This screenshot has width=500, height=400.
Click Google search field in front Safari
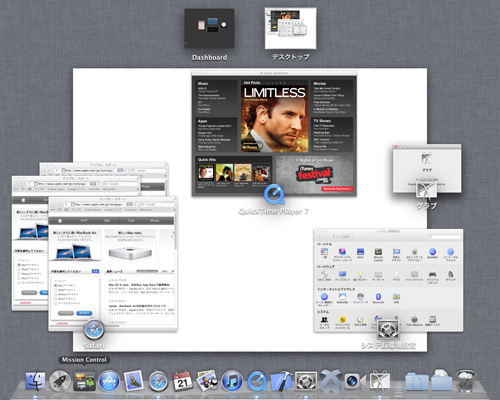(157, 204)
